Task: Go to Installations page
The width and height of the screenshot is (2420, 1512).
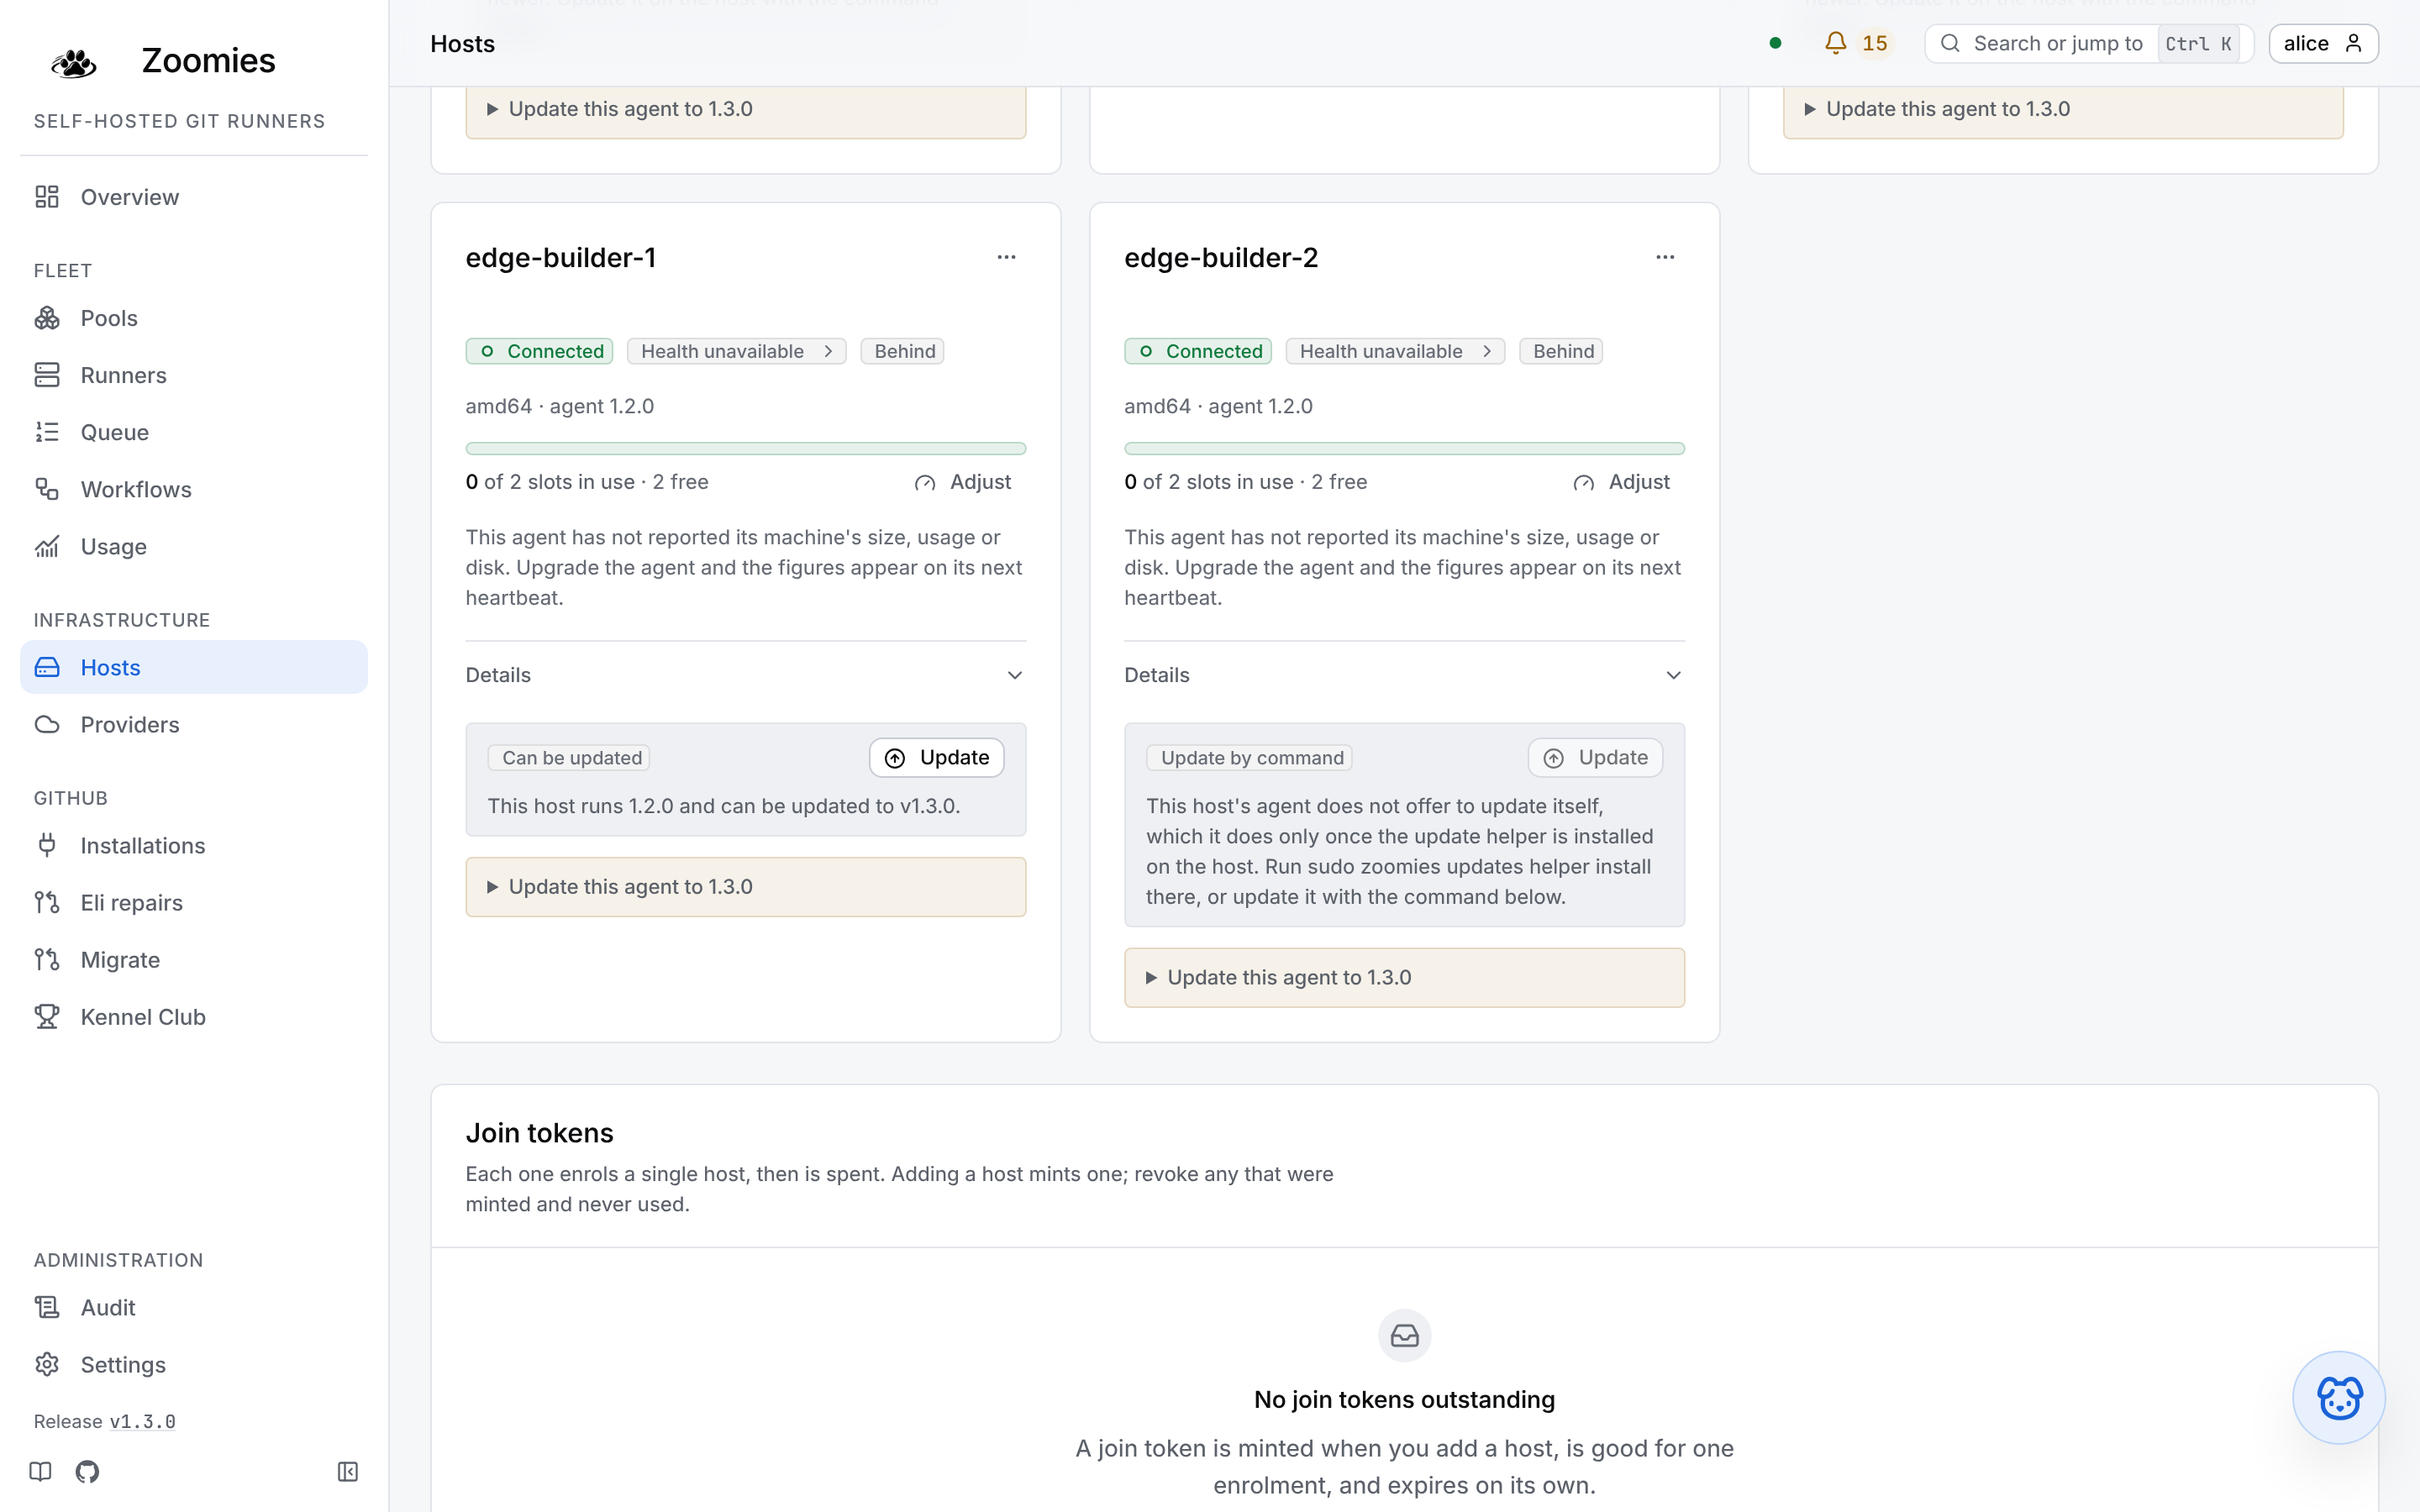Action: [x=194, y=845]
